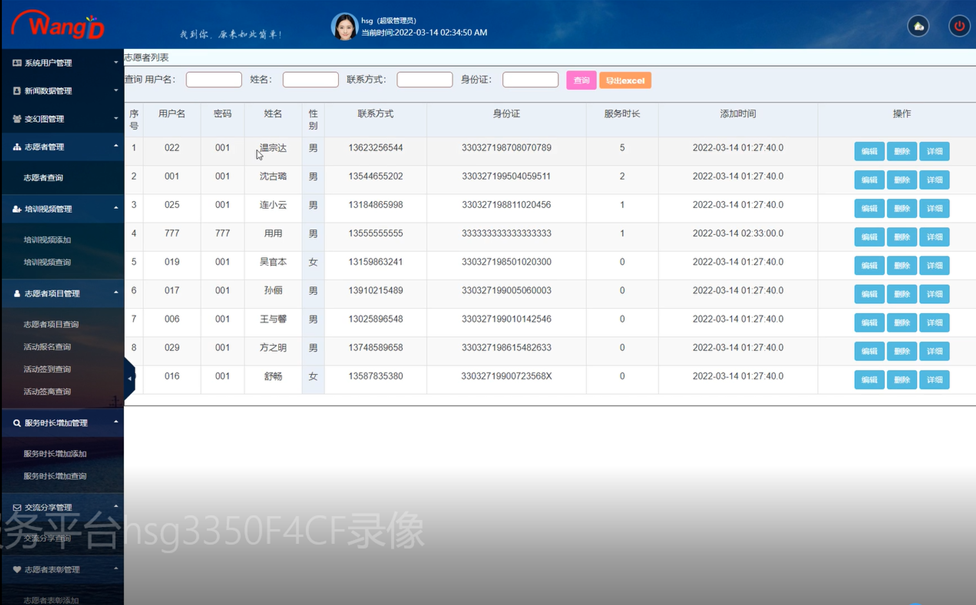976x605 pixels.
Task: Click 详细 for username 006 row
Action: click(x=934, y=323)
